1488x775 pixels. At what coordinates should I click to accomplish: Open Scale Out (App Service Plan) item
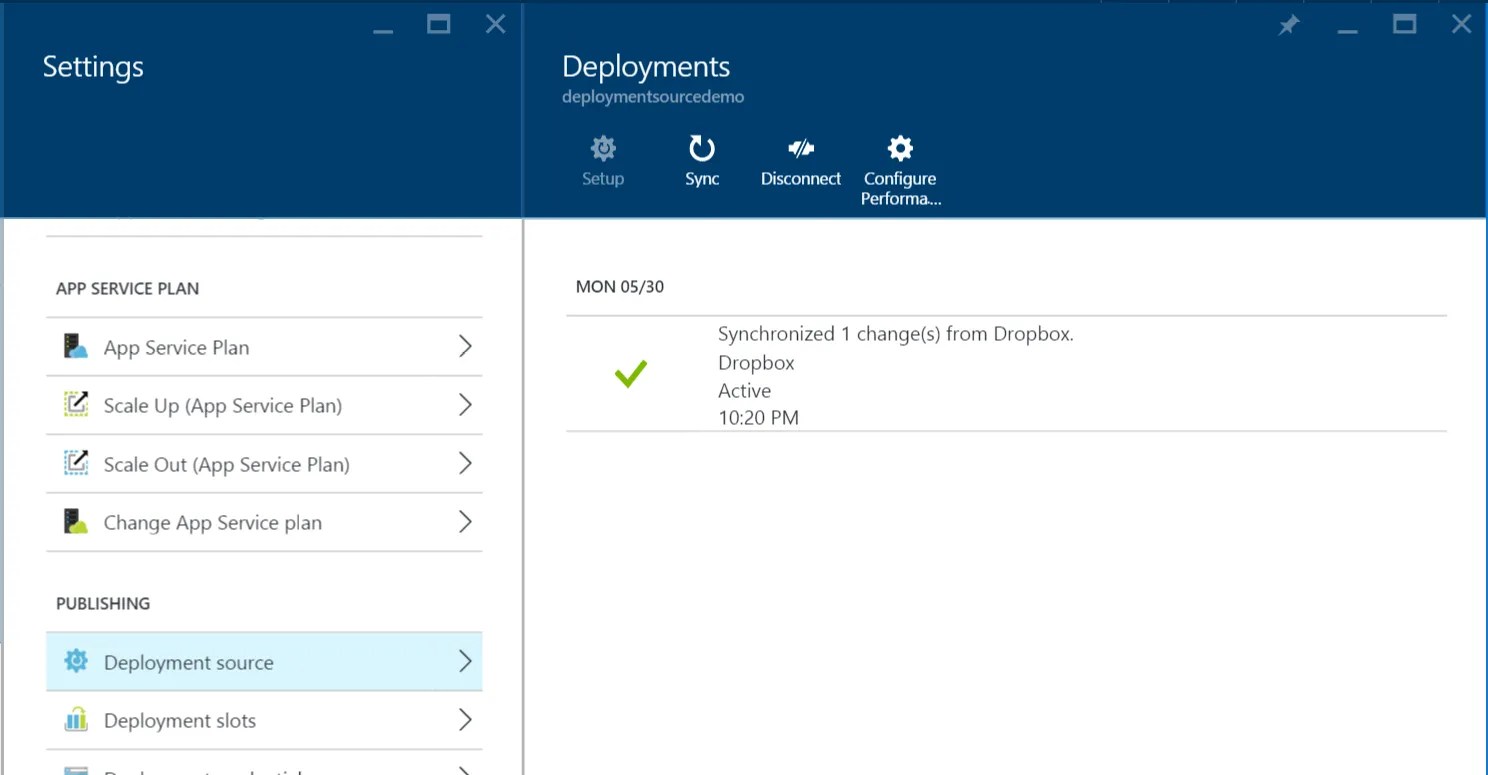(264, 464)
